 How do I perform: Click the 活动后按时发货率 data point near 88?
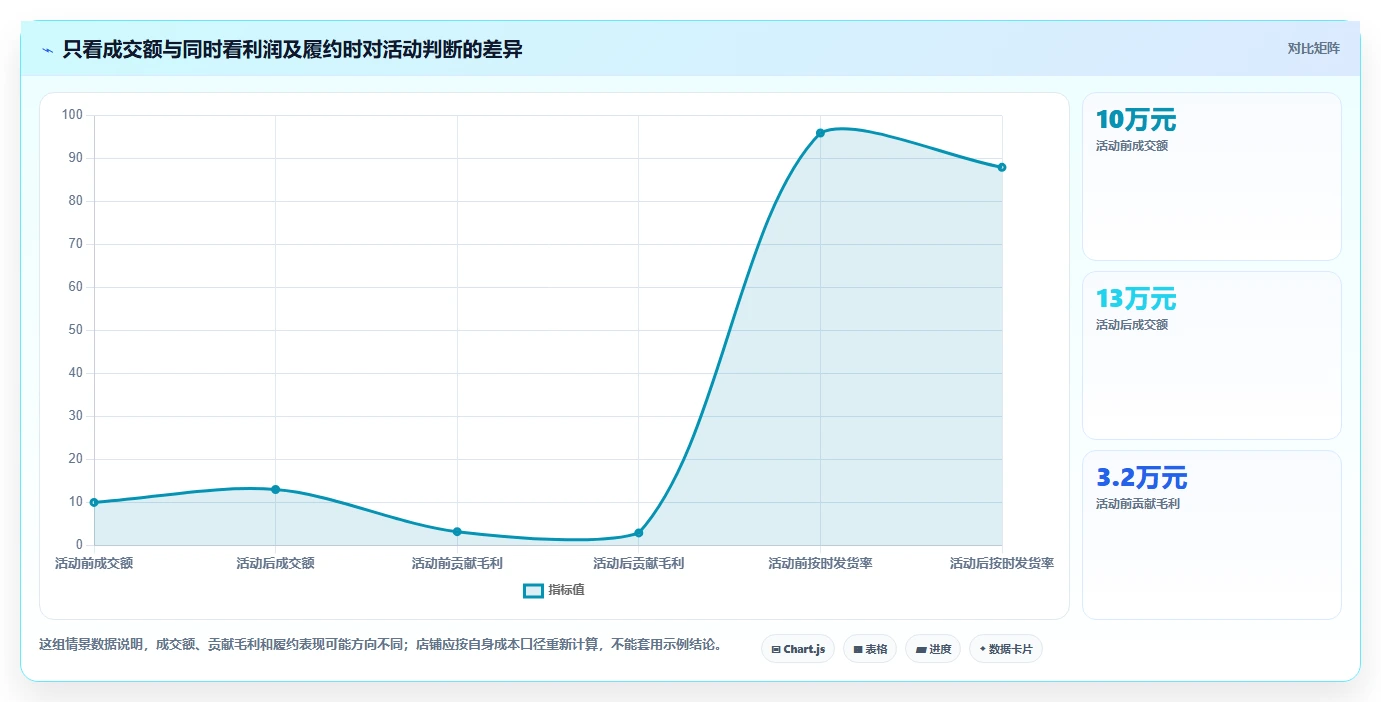click(x=1001, y=167)
